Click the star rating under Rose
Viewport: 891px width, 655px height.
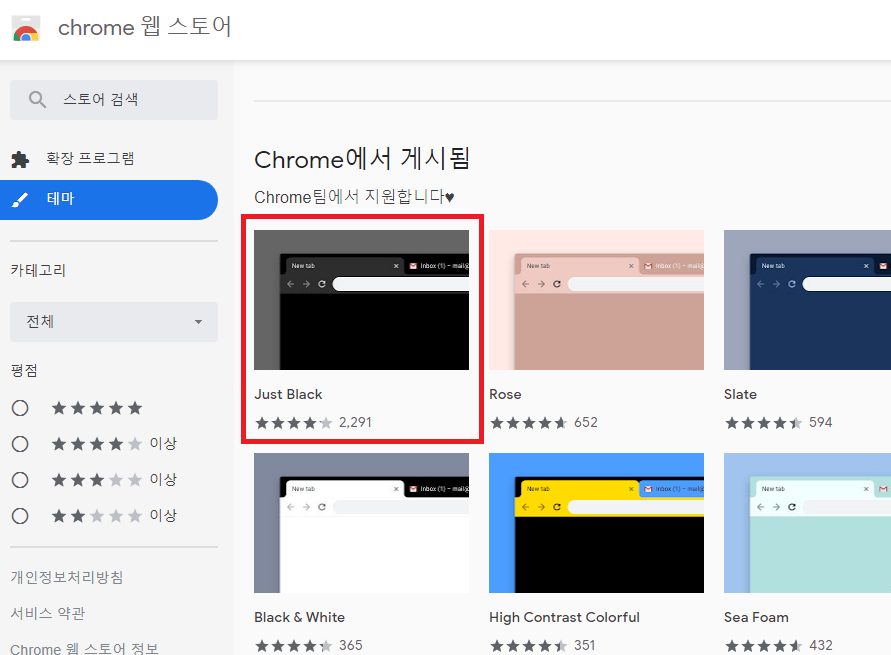[x=528, y=423]
